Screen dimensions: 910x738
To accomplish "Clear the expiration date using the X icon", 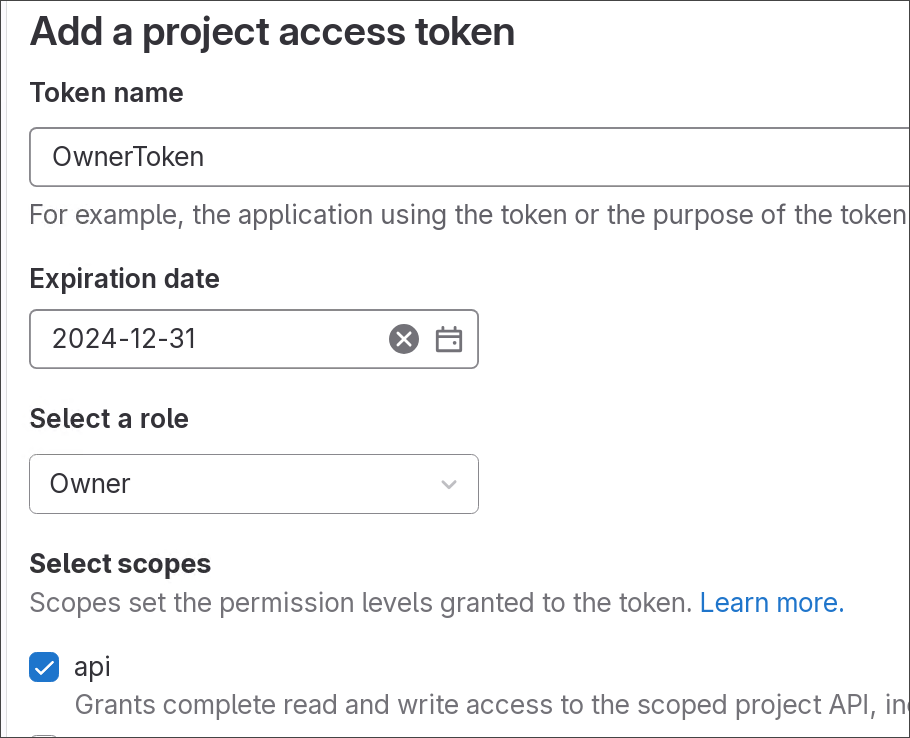I will point(403,339).
